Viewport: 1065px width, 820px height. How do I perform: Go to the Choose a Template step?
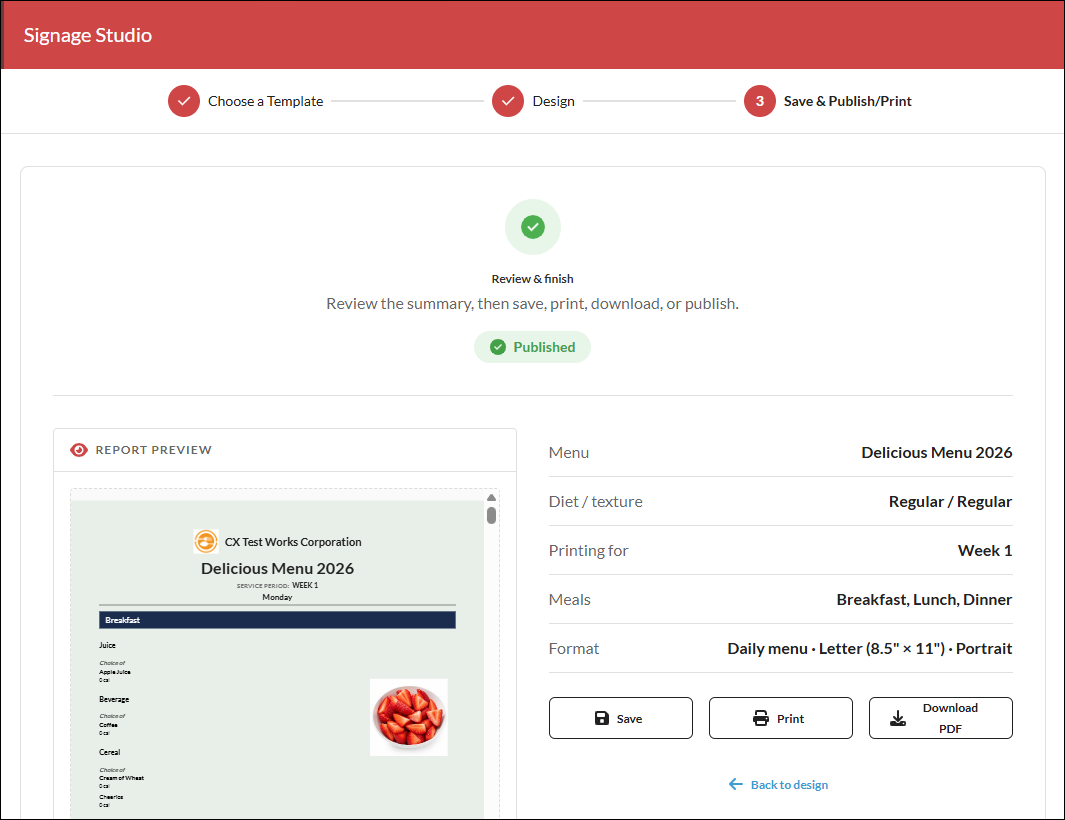(x=266, y=101)
